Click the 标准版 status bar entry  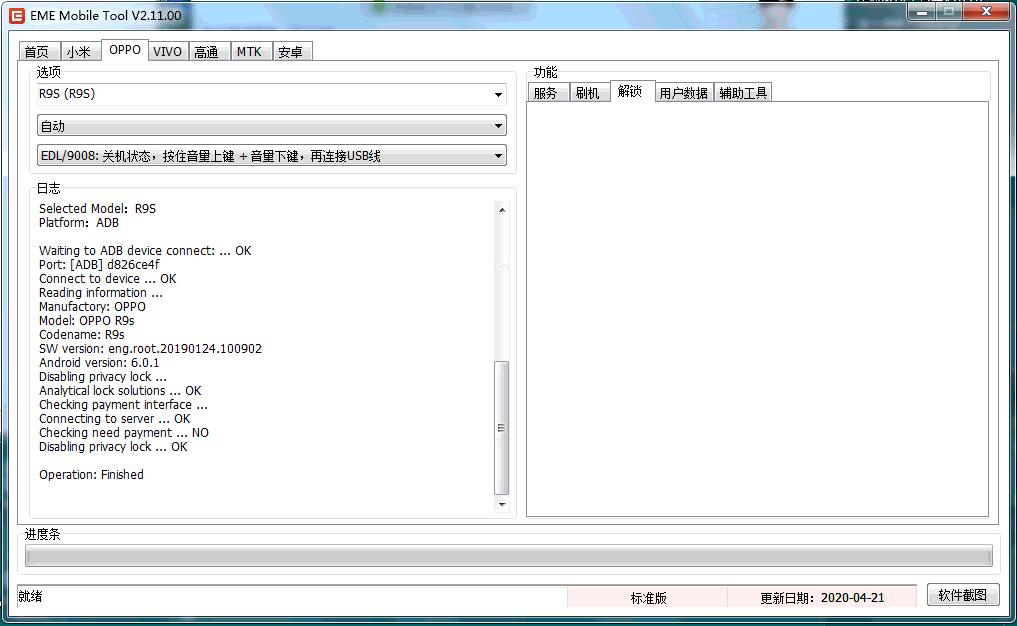(648, 597)
